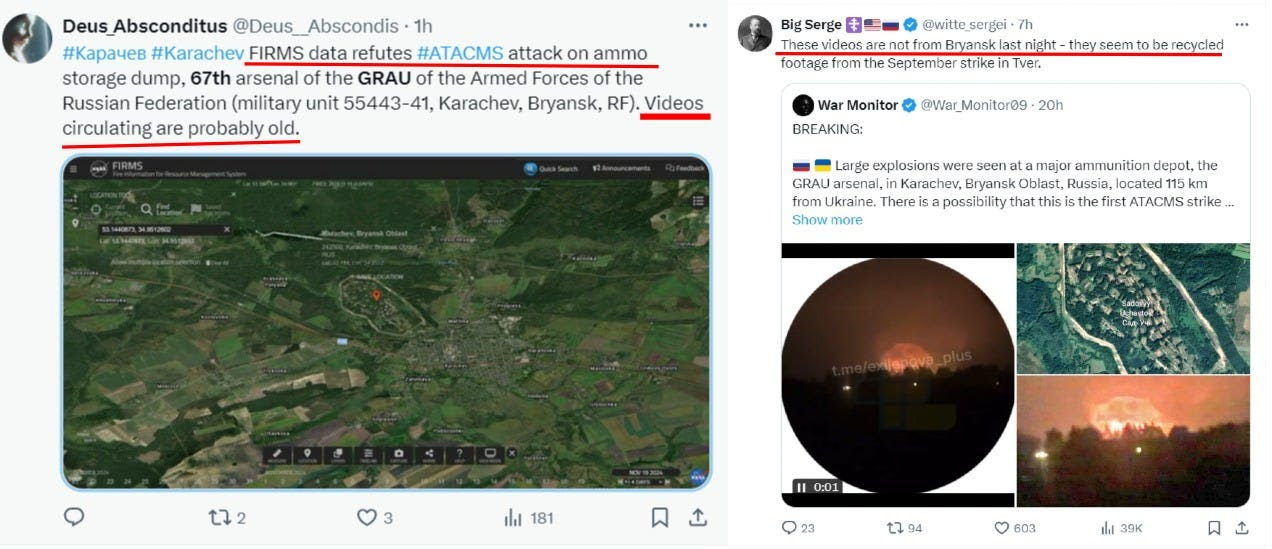Reply to the Deus_Absconditus tweet
Screen dimensions: 1272x549
click(x=74, y=517)
